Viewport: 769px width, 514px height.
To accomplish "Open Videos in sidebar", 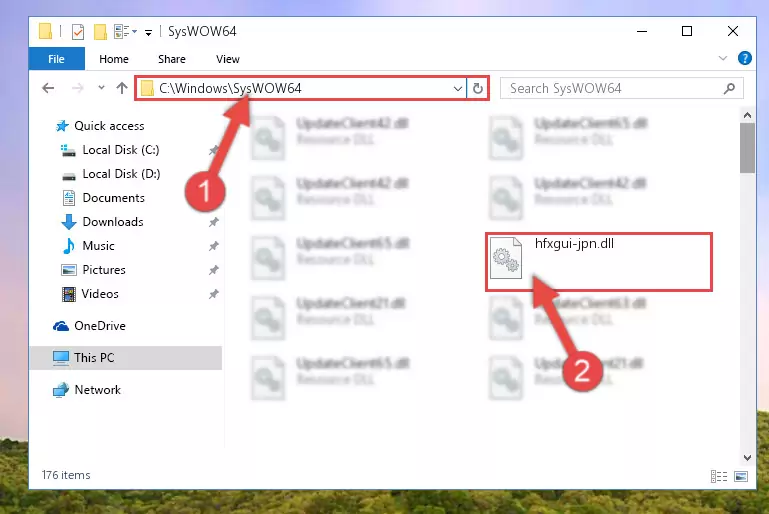I will tap(100, 294).
